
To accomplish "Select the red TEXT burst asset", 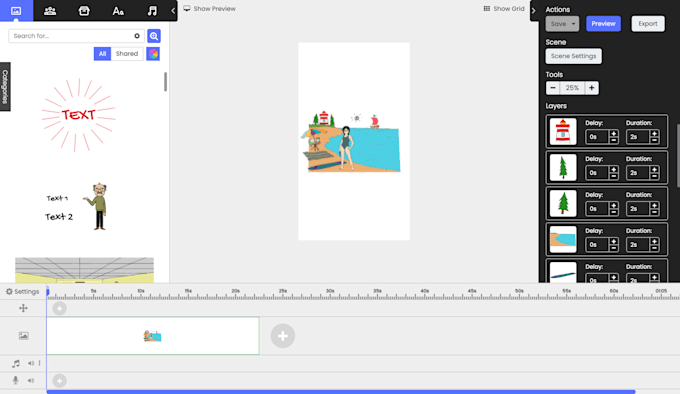I will pyautogui.click(x=78, y=115).
